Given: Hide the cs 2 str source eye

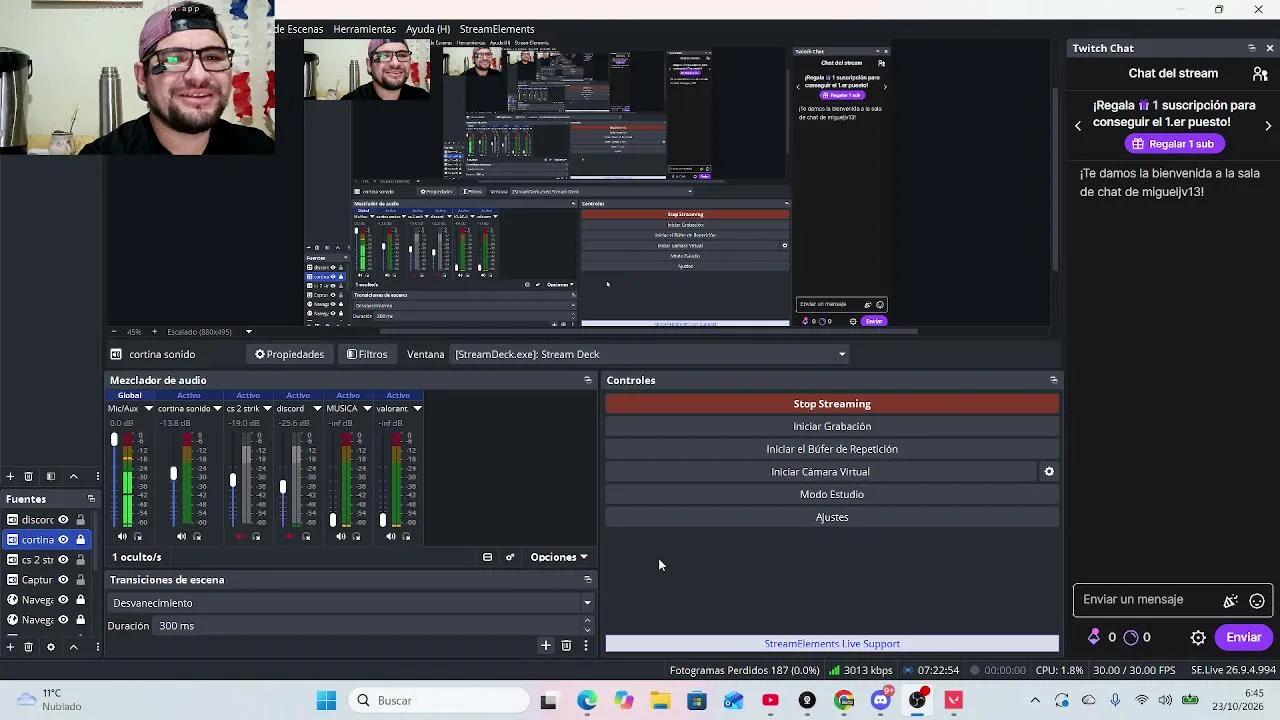Looking at the screenshot, I should [63, 560].
